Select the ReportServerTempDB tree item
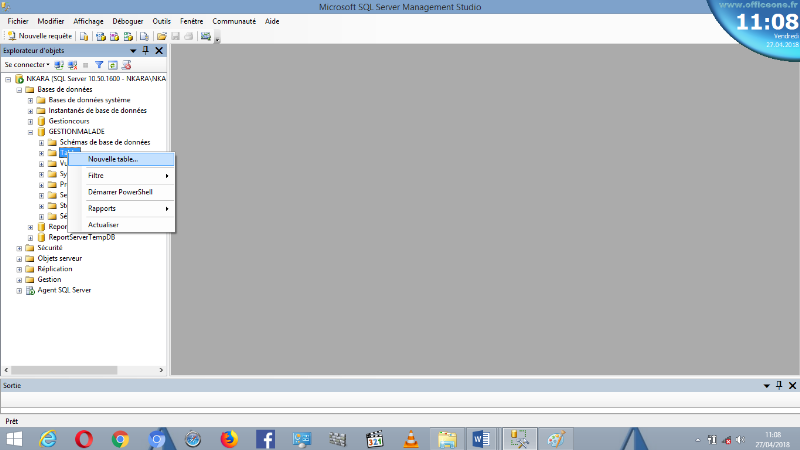This screenshot has height=450, width=800. pos(82,237)
